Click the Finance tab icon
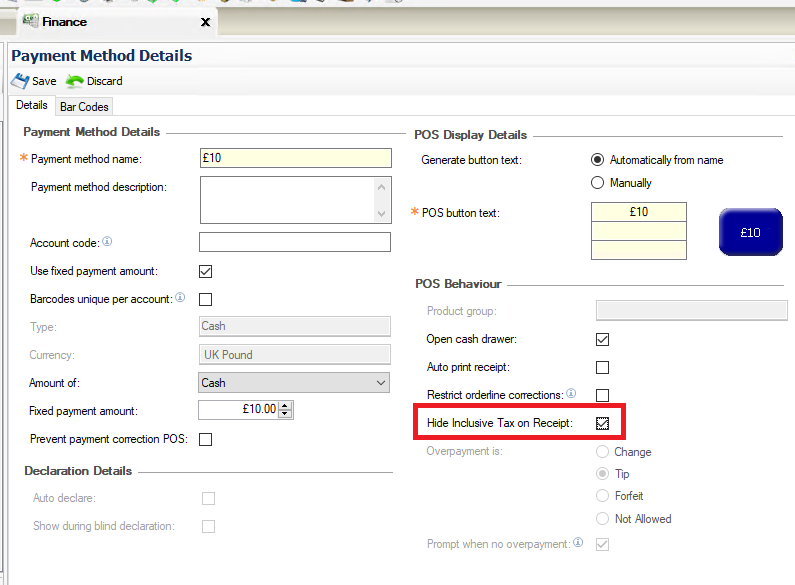The height and width of the screenshot is (585, 795). 31,21
